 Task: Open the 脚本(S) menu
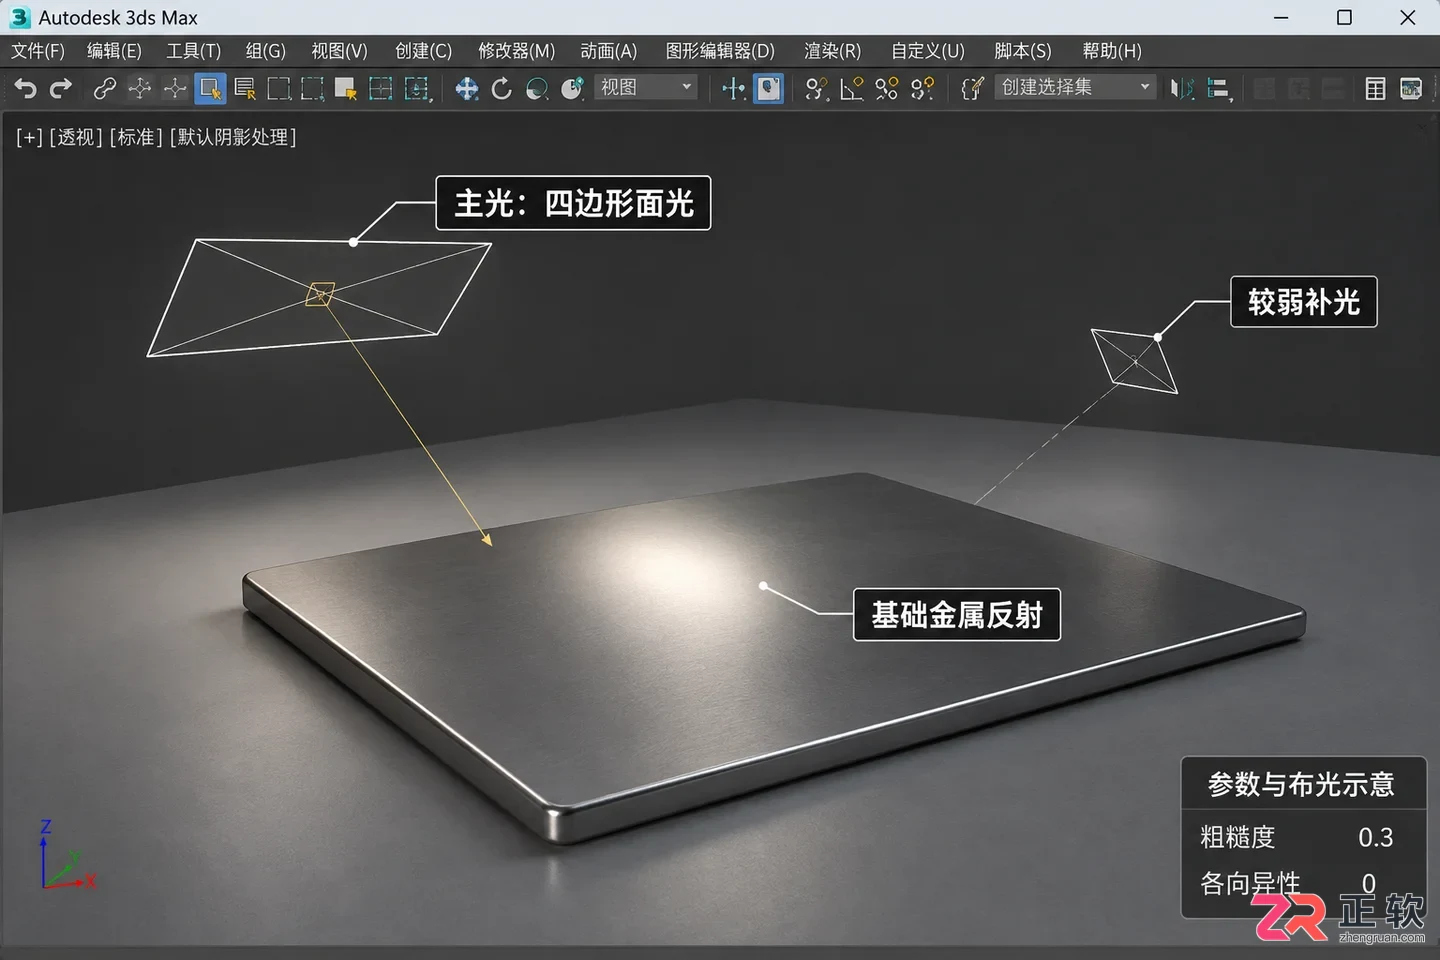pyautogui.click(x=1023, y=51)
